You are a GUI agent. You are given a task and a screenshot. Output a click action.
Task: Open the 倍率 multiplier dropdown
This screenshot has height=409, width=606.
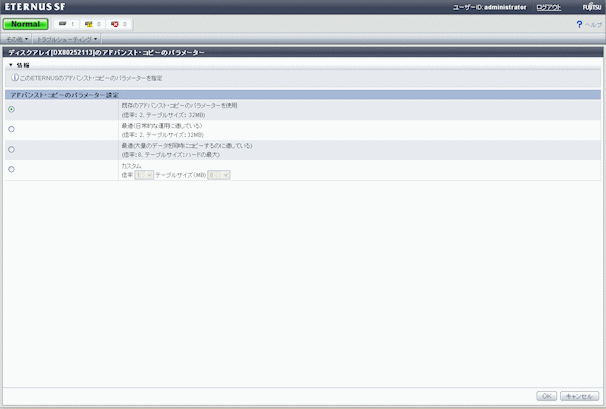click(x=144, y=175)
